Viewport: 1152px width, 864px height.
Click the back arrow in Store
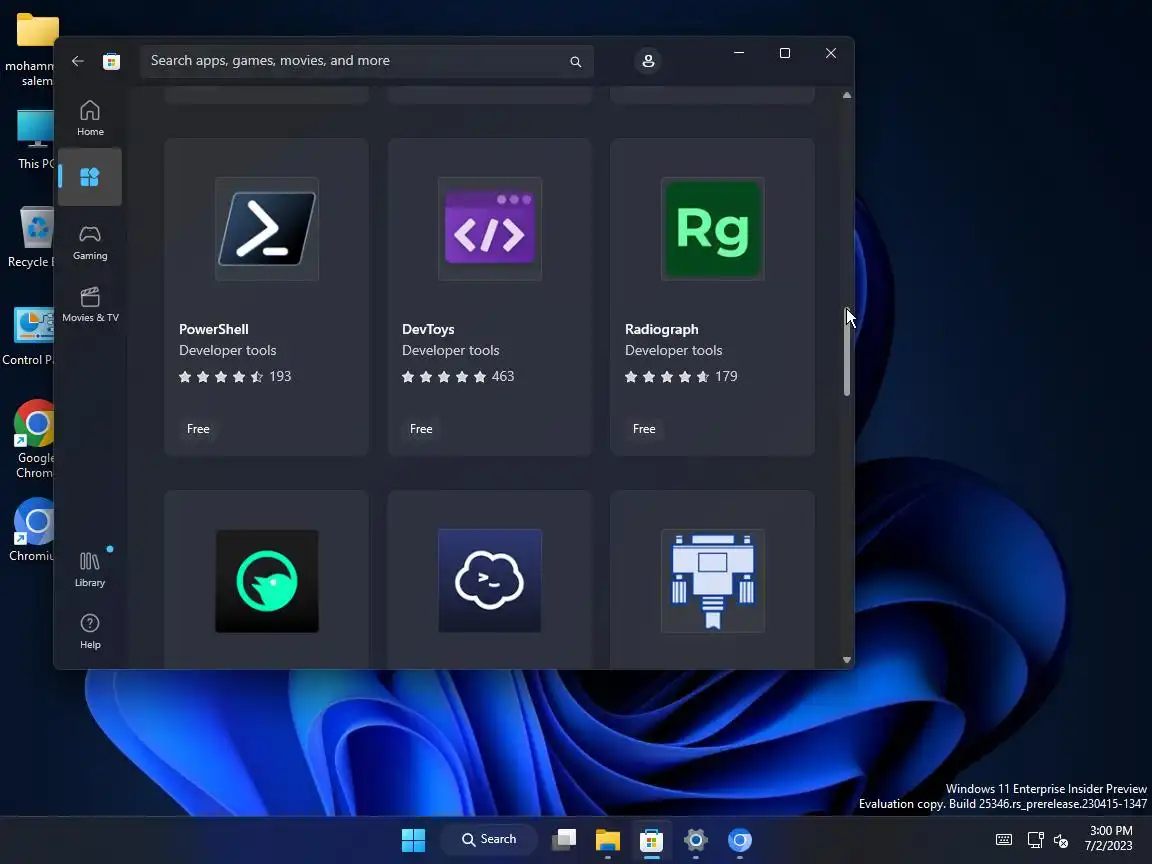[x=78, y=61]
